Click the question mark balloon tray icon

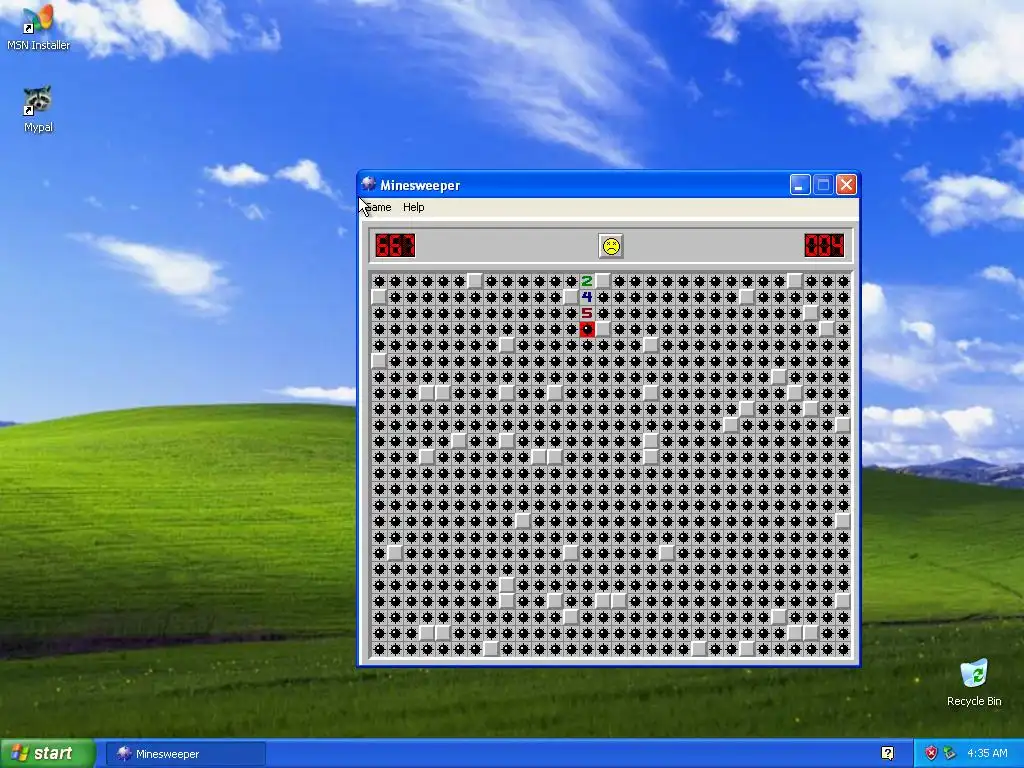pyautogui.click(x=888, y=753)
